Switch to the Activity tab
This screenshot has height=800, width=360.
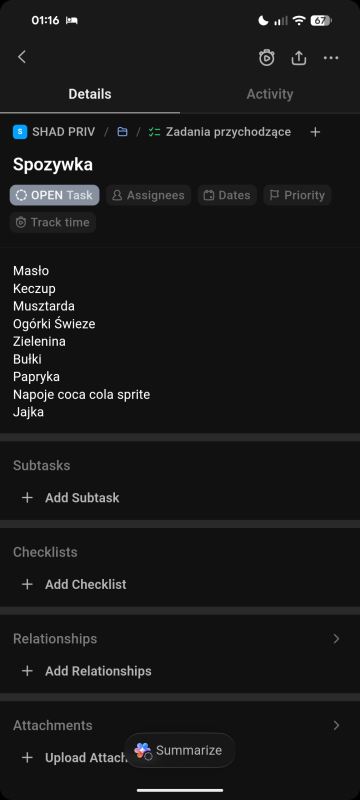tap(270, 94)
